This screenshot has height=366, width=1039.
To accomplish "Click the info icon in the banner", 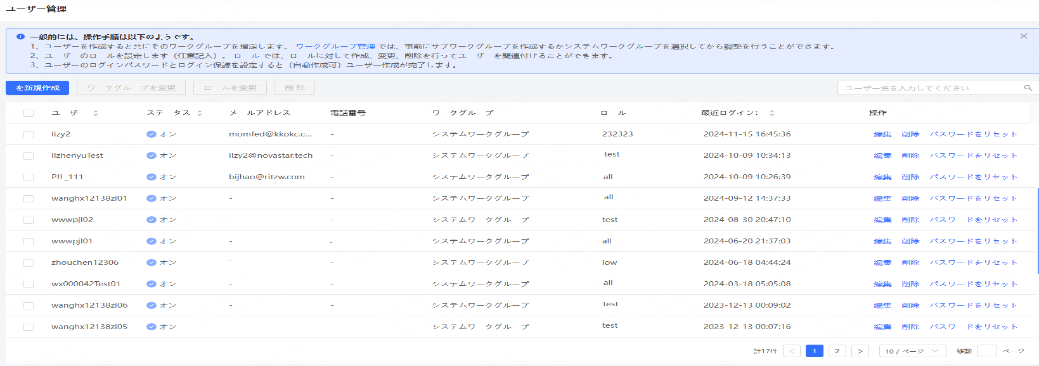I will (x=21, y=37).
